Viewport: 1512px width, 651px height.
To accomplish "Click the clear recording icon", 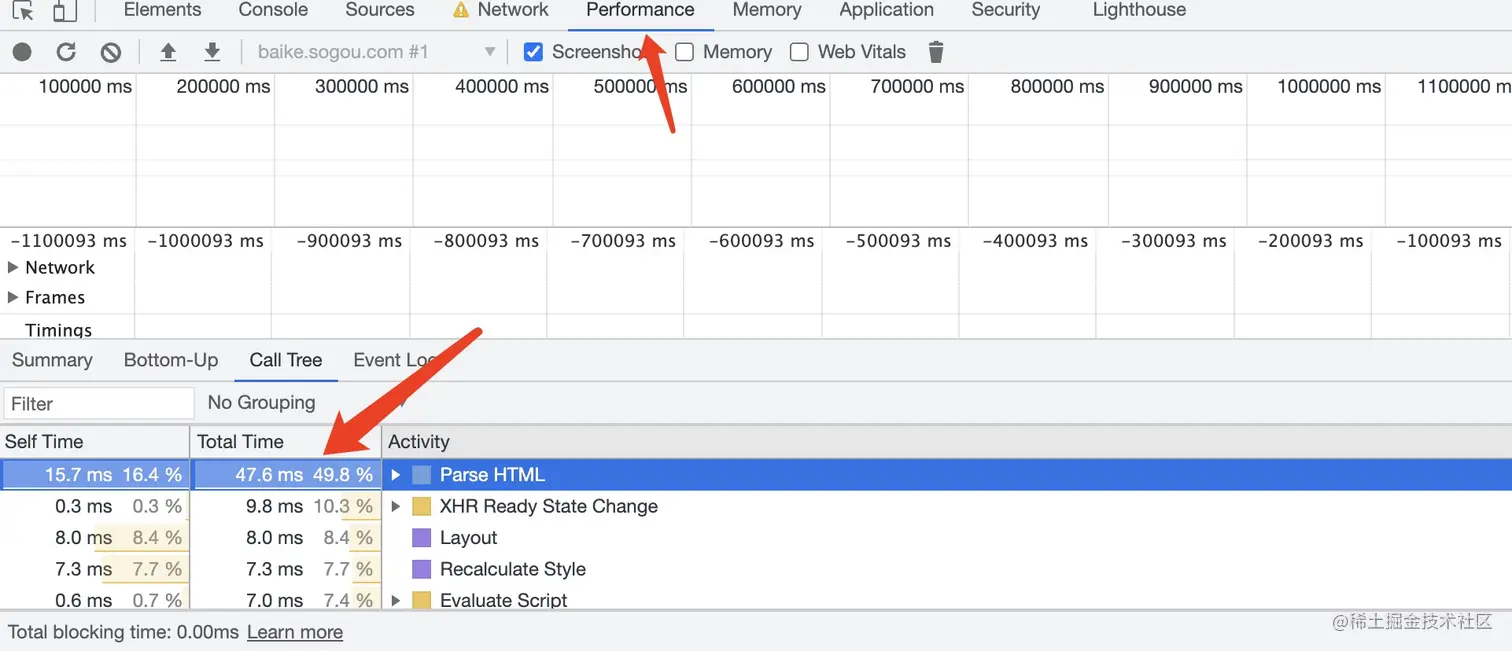I will (x=111, y=52).
